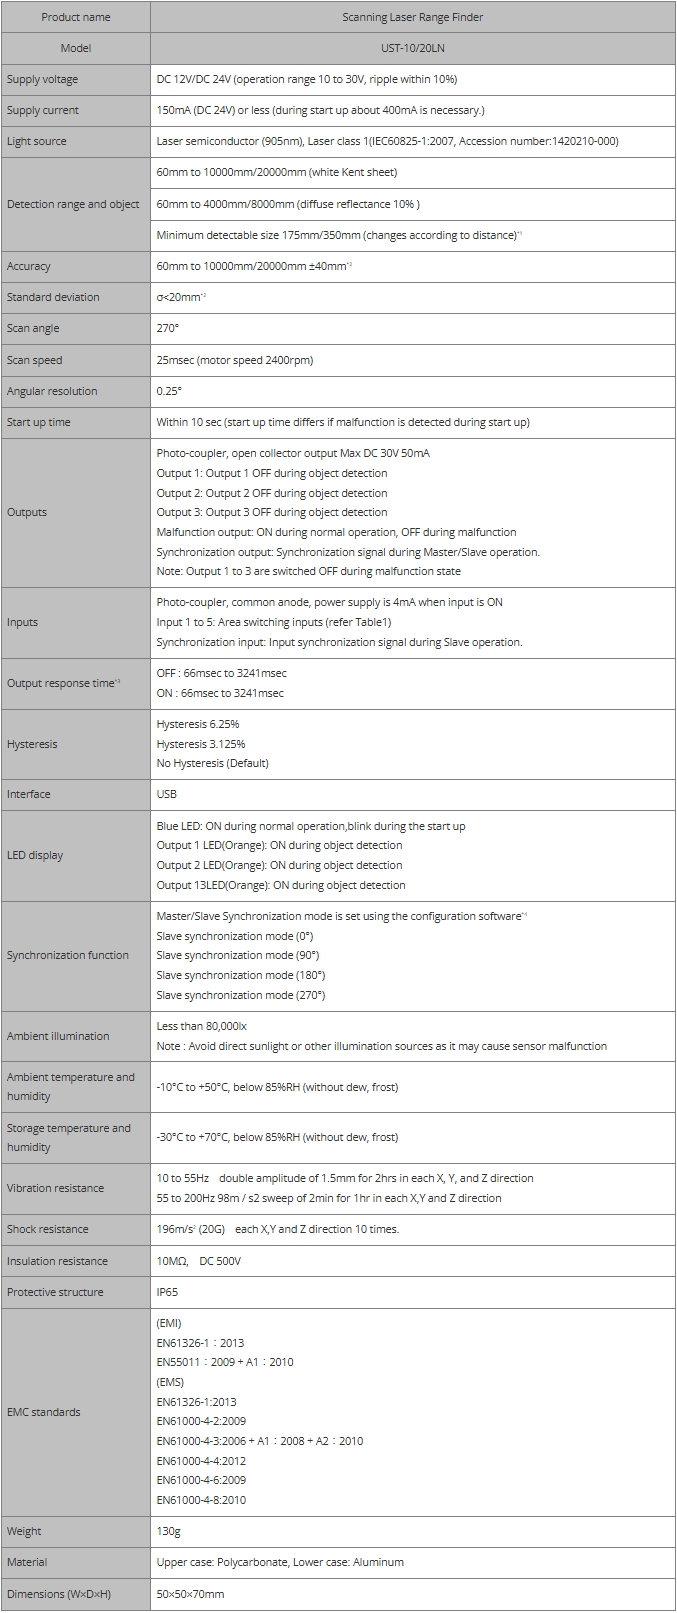Click the Input 1 to 5 area switching line

tap(273, 622)
